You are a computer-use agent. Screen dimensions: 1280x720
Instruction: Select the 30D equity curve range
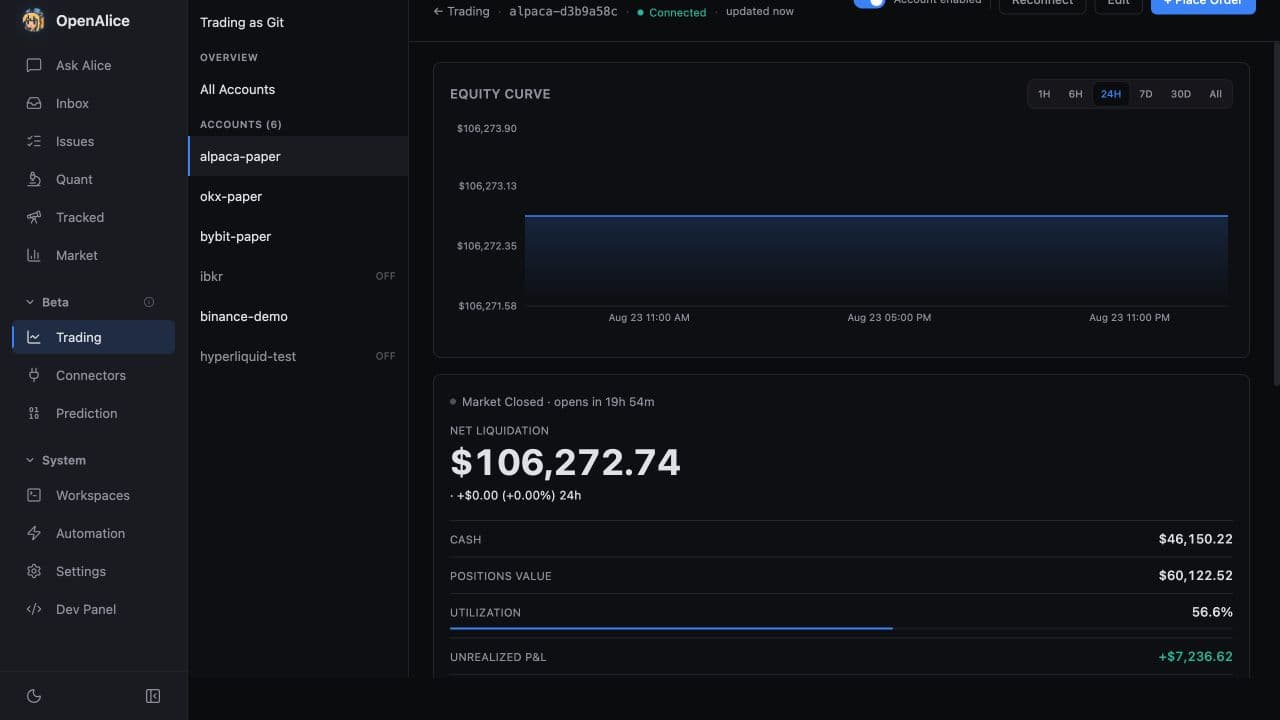(x=1181, y=94)
